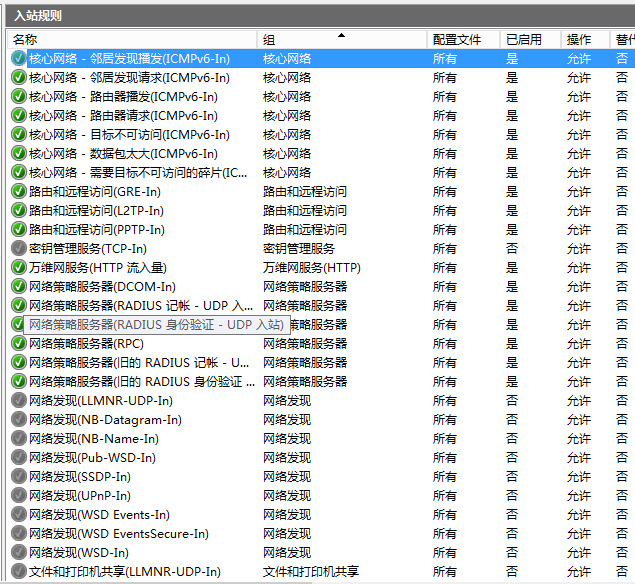Click the 文件和打印机共享 group cell
Image resolution: width=635 pixels, height=584 pixels.
pos(311,572)
